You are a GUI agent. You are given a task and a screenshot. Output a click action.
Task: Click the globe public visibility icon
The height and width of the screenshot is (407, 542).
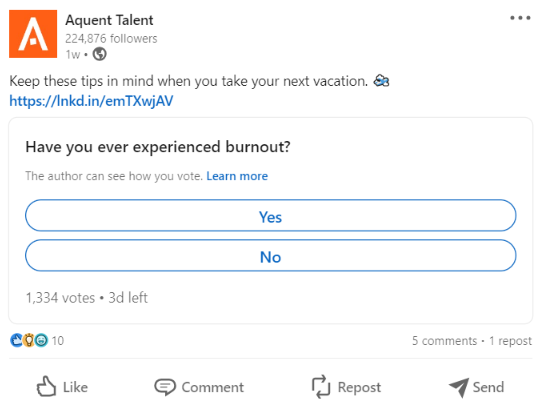[x=100, y=54]
